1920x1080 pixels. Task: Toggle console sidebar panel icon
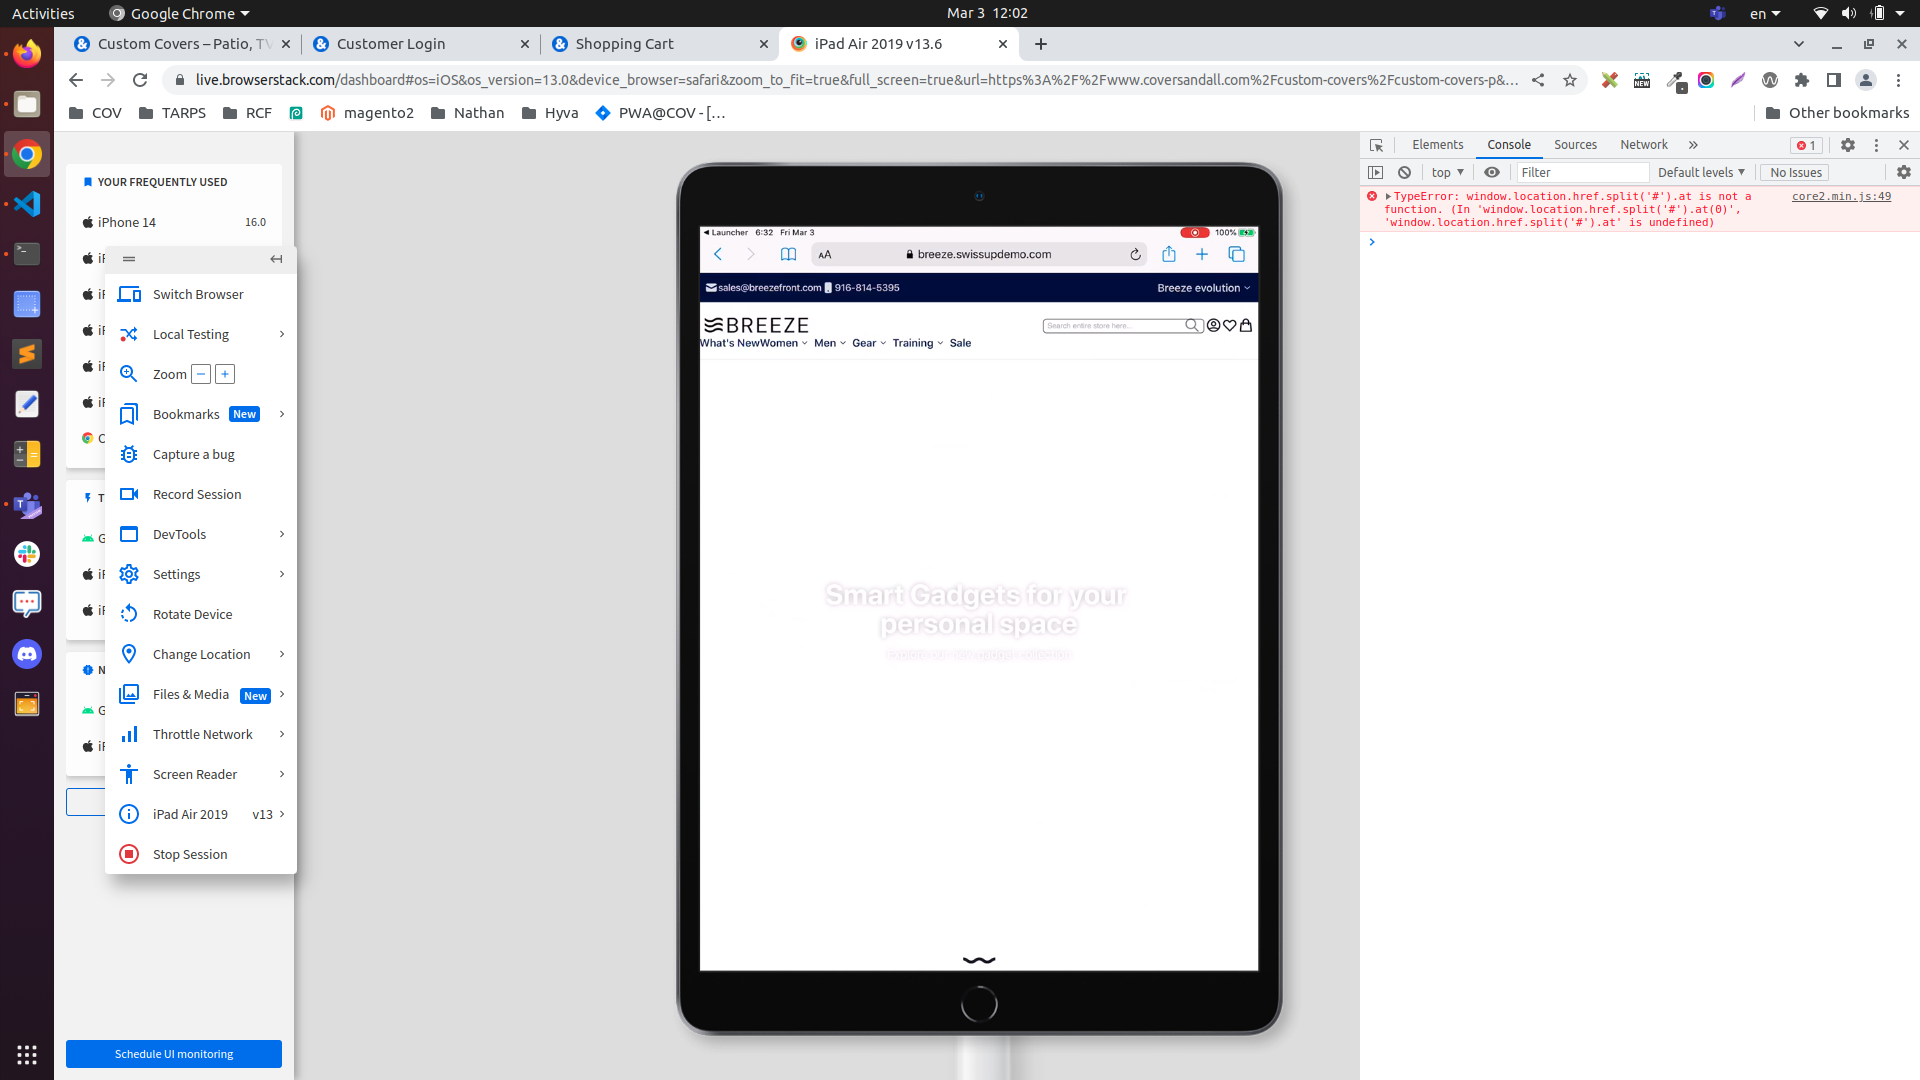1376,172
